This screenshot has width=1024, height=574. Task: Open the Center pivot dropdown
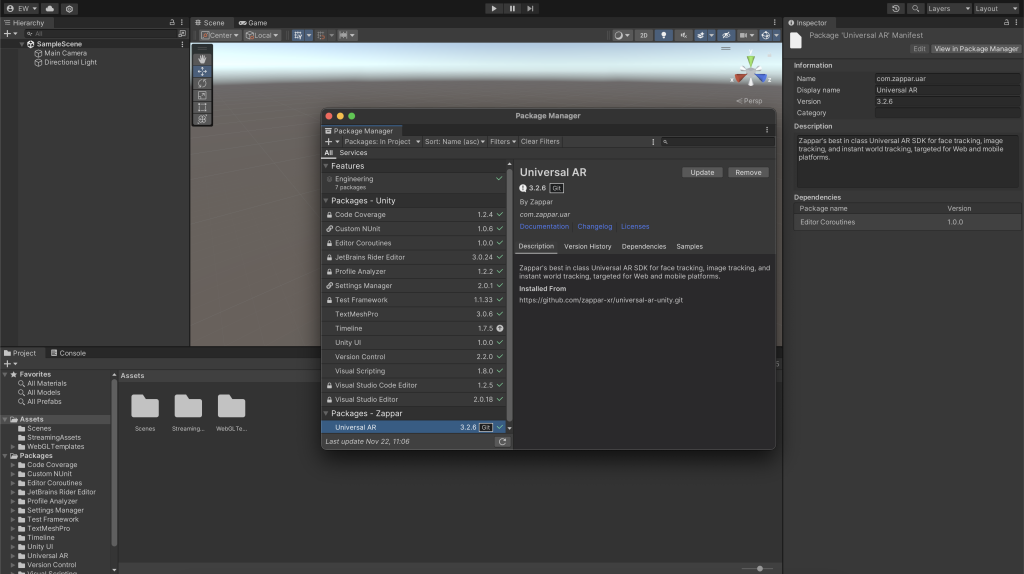[219, 35]
